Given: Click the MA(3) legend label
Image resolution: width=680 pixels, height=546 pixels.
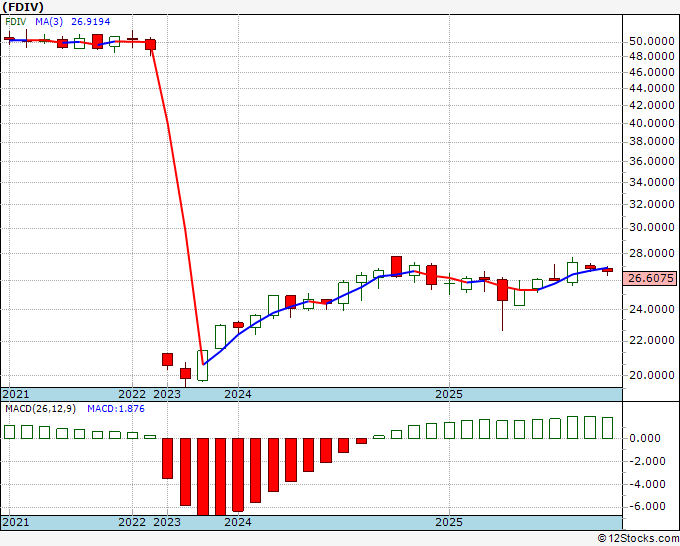Looking at the screenshot, I should 49,22.
